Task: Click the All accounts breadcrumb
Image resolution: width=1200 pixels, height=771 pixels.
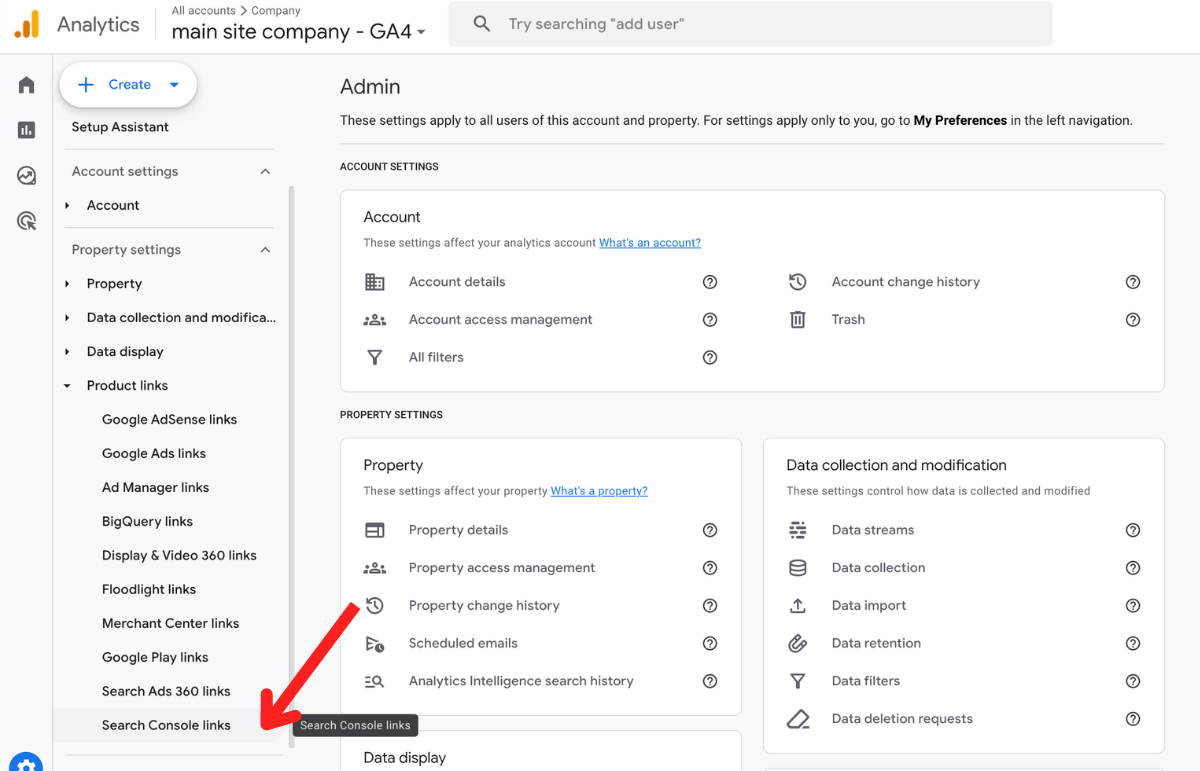Action: coord(204,11)
